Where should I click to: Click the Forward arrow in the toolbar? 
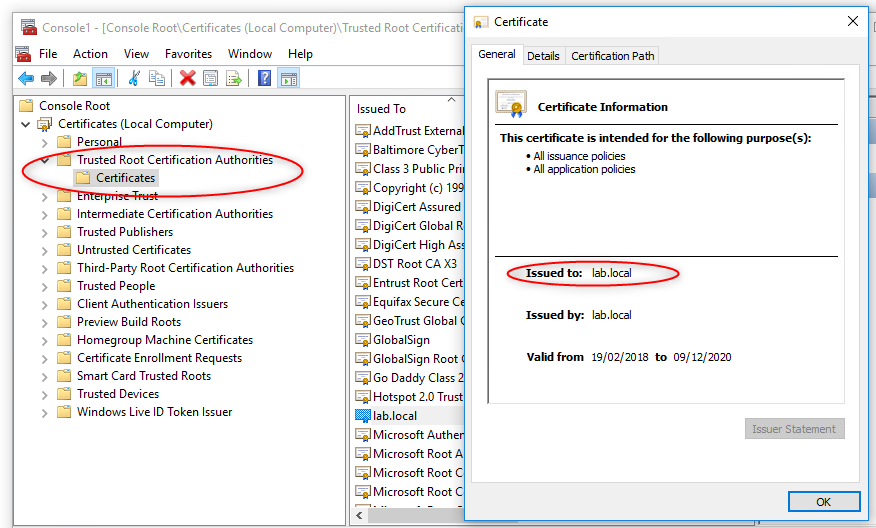(x=47, y=78)
